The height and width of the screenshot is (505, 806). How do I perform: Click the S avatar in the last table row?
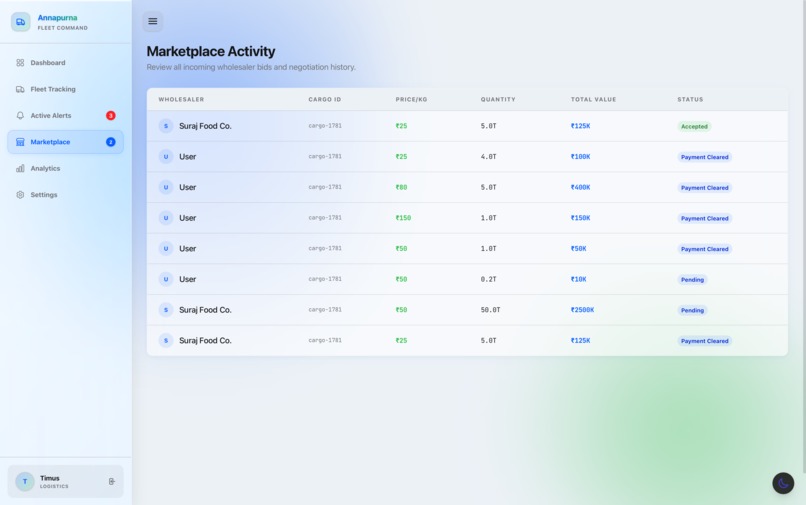pyautogui.click(x=166, y=340)
